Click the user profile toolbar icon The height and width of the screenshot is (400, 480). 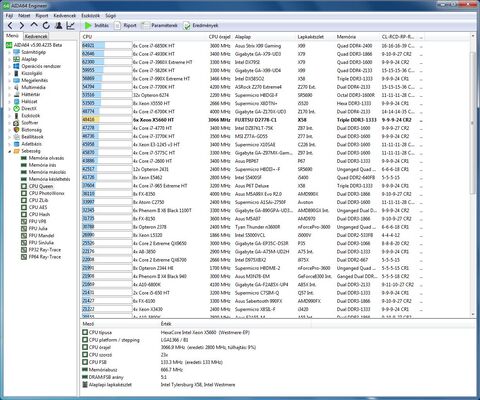click(x=58, y=25)
